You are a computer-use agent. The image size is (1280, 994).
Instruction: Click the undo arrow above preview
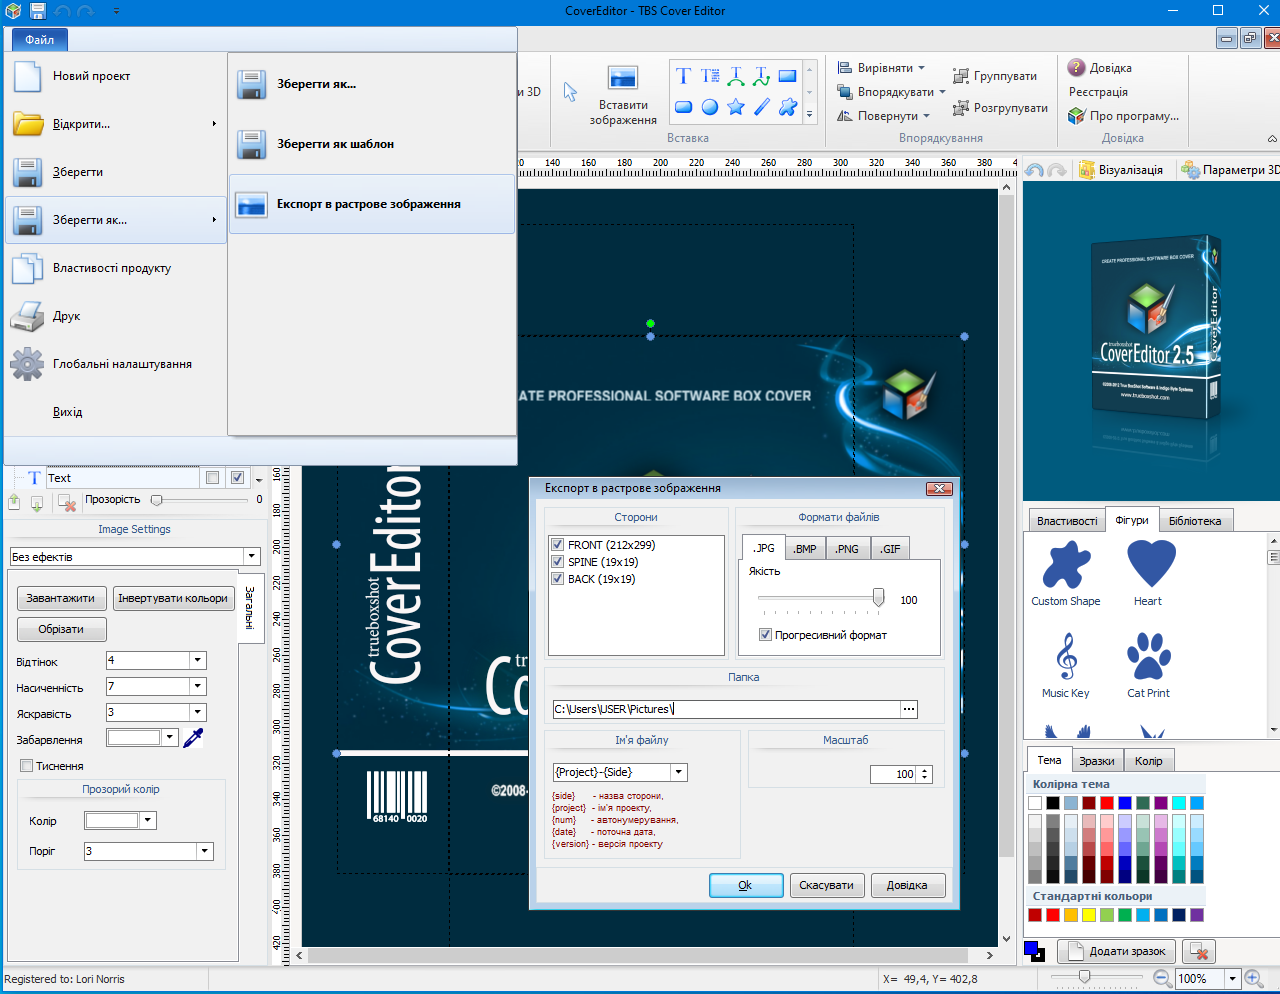(1035, 170)
